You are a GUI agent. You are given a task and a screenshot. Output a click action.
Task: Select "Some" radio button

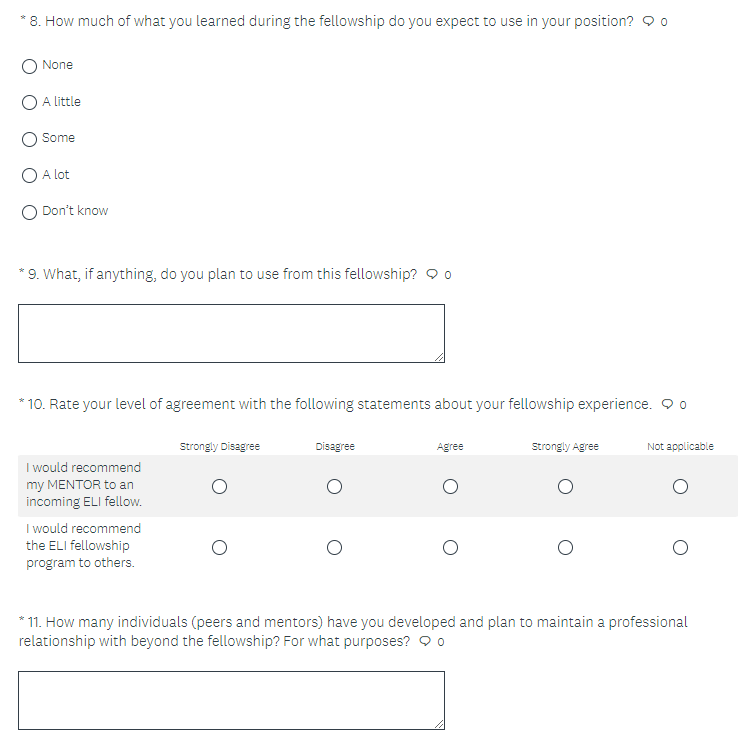[x=30, y=139]
